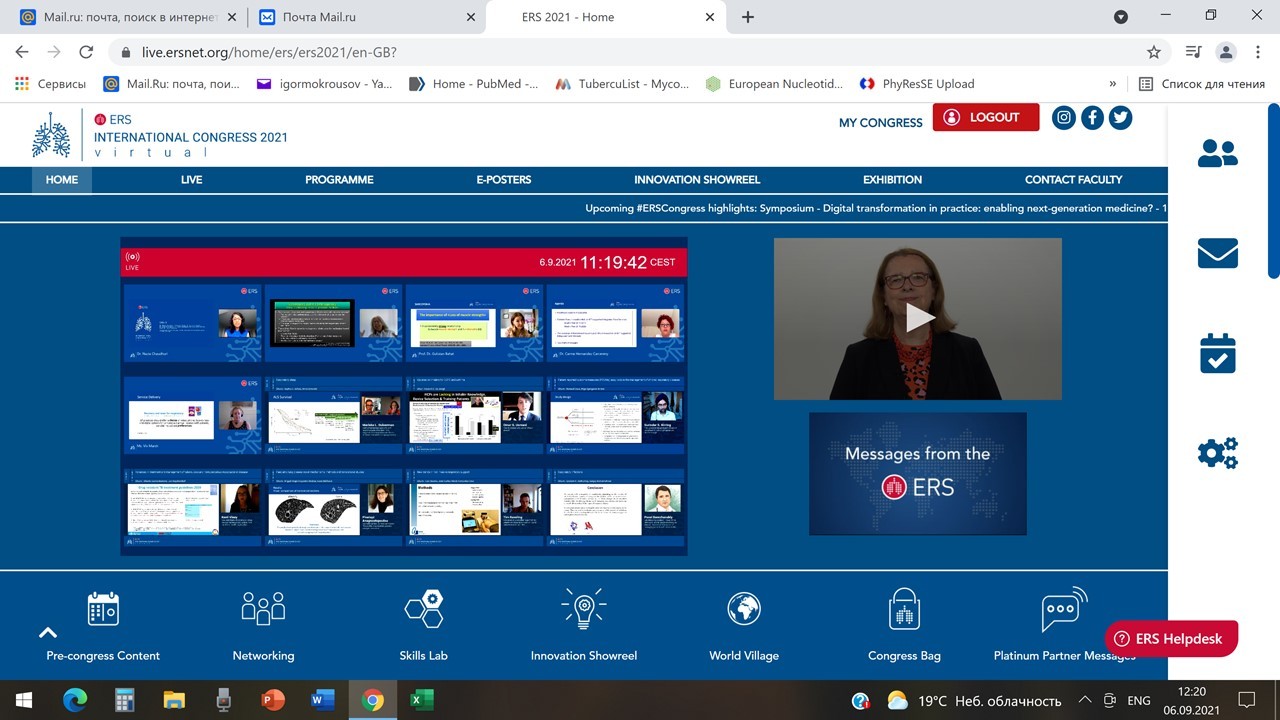The image size is (1280, 720).
Task: Bookmark this page with the star icon
Action: [x=1154, y=52]
